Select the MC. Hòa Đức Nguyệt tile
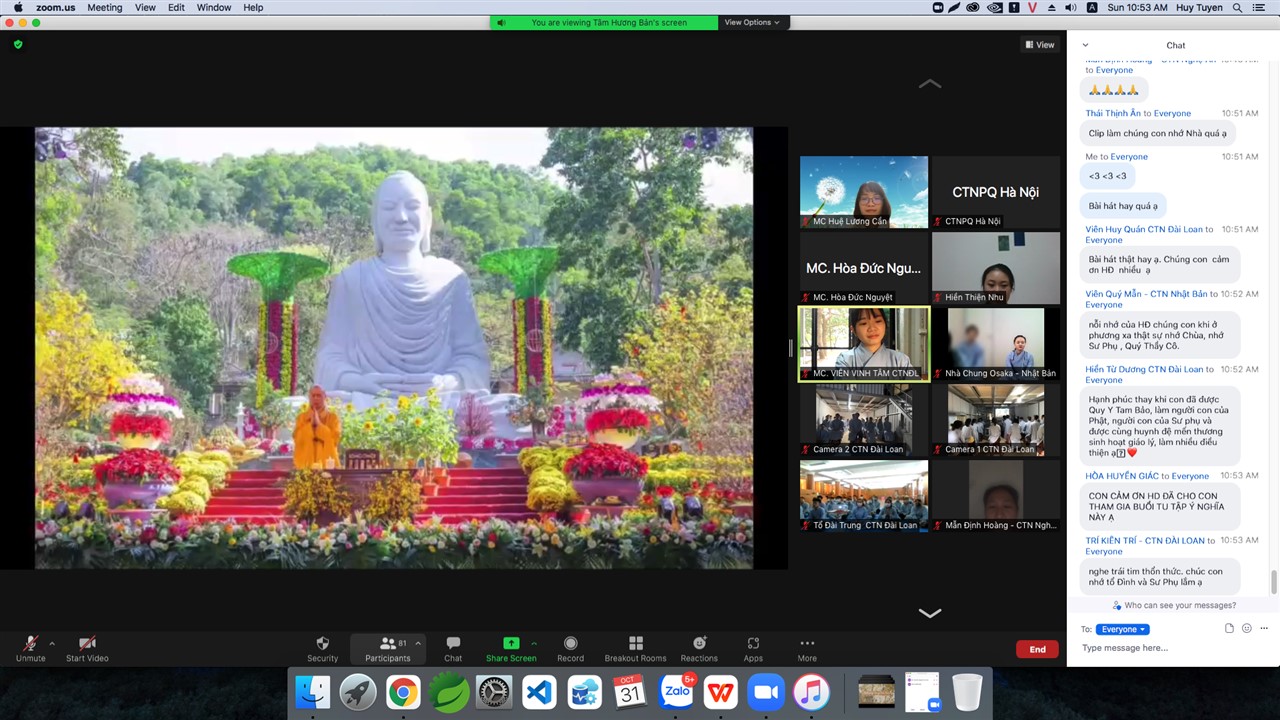Screen dimensions: 1280x720 point(864,268)
